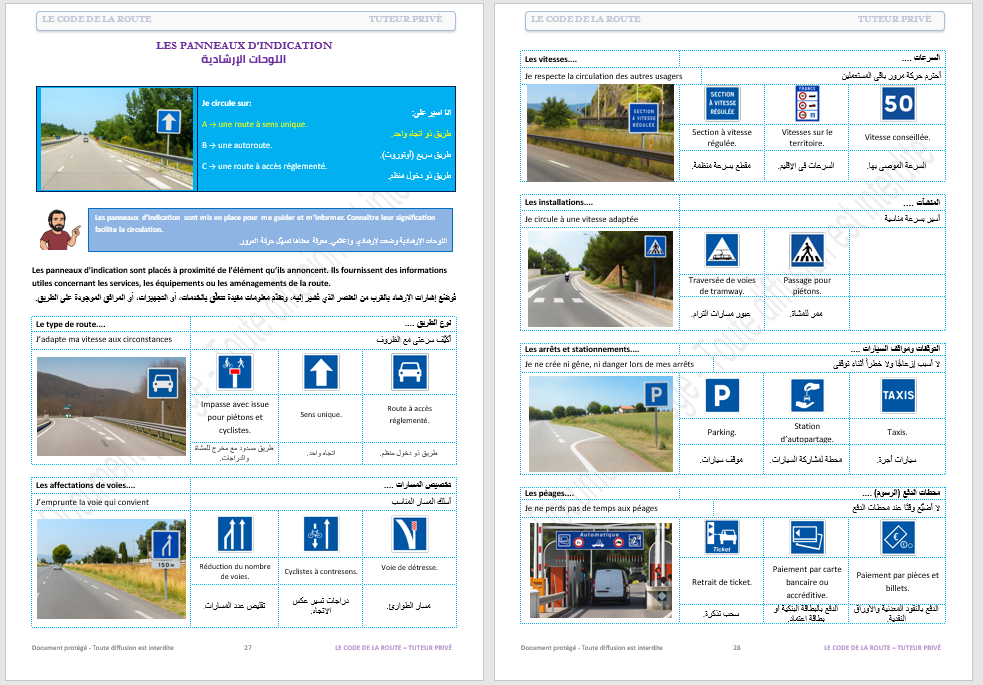The height and width of the screenshot is (685, 983).
Task: Click the cartoon tutor avatar
Action: pyautogui.click(x=58, y=230)
